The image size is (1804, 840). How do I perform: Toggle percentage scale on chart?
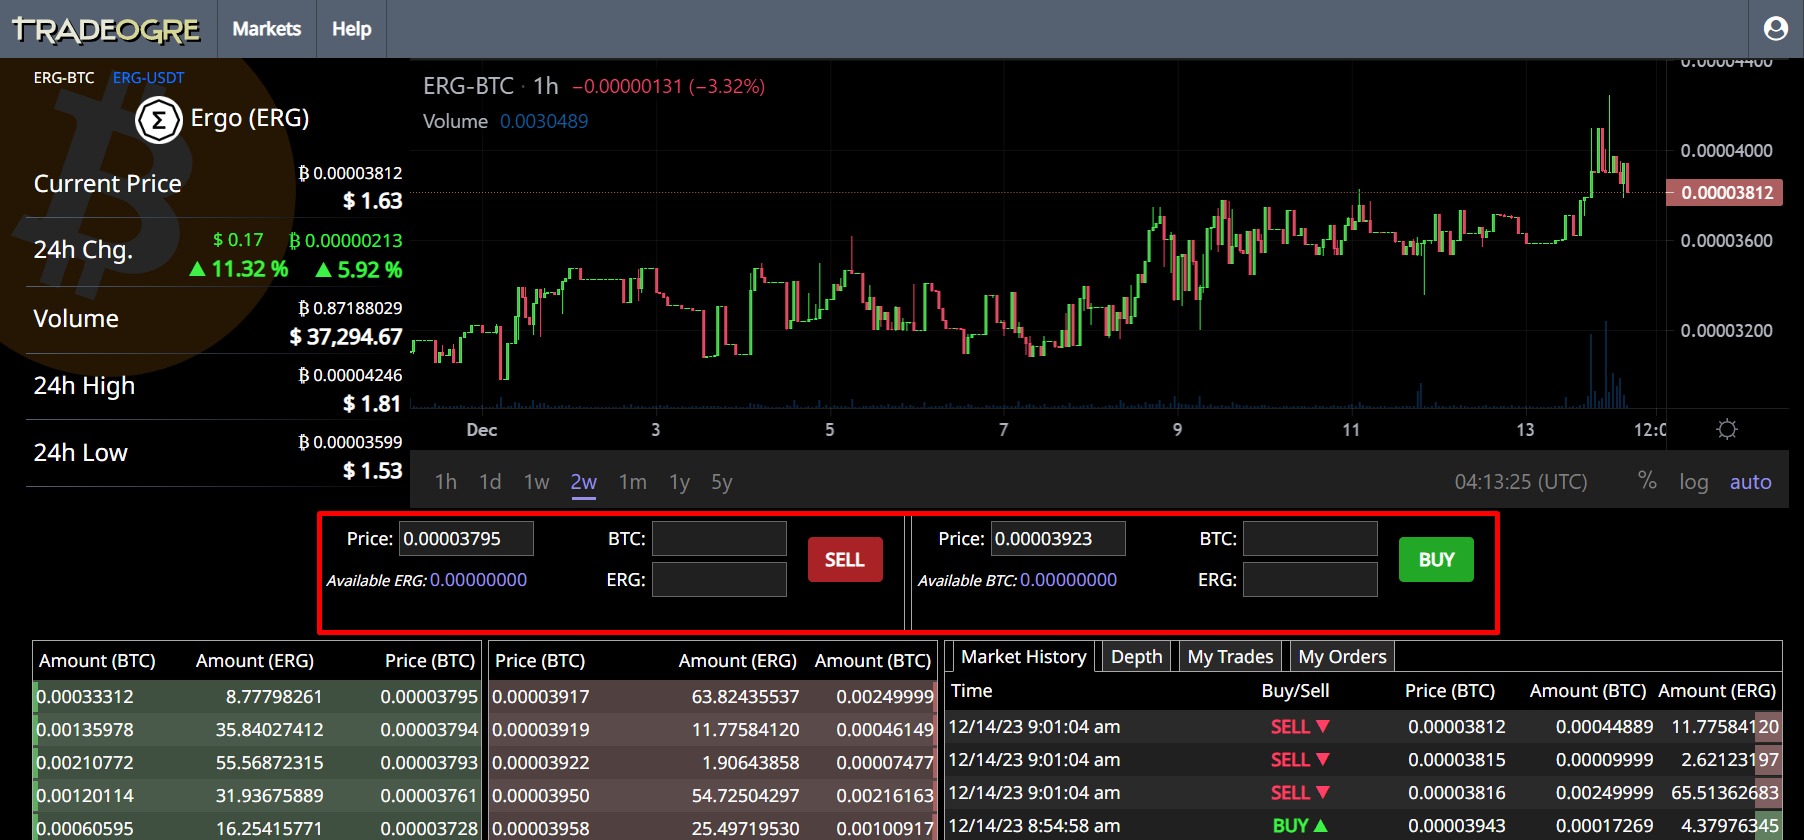(1647, 481)
